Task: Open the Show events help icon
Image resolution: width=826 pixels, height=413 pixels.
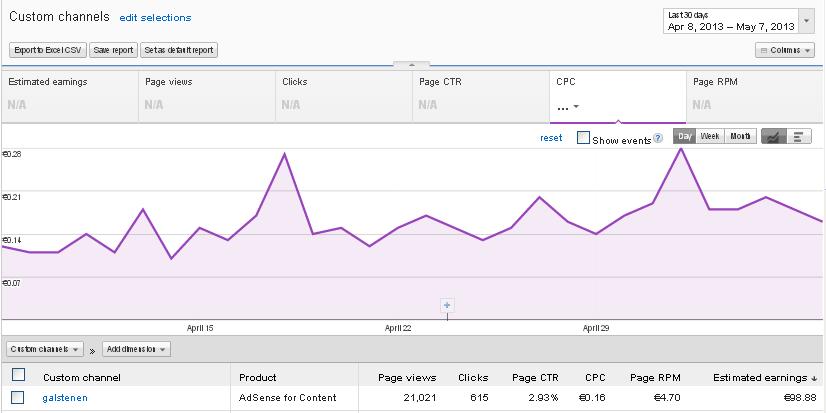Action: [658, 139]
